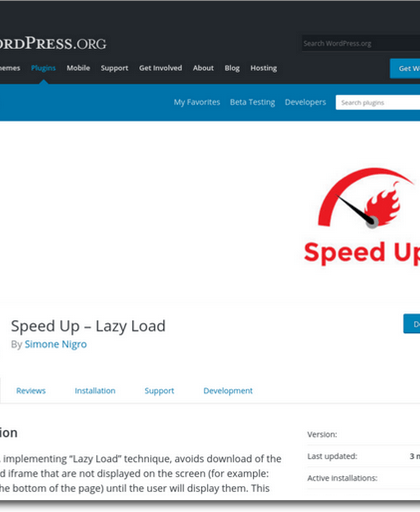
Task: Click the Get WordPress button
Action: (x=405, y=68)
